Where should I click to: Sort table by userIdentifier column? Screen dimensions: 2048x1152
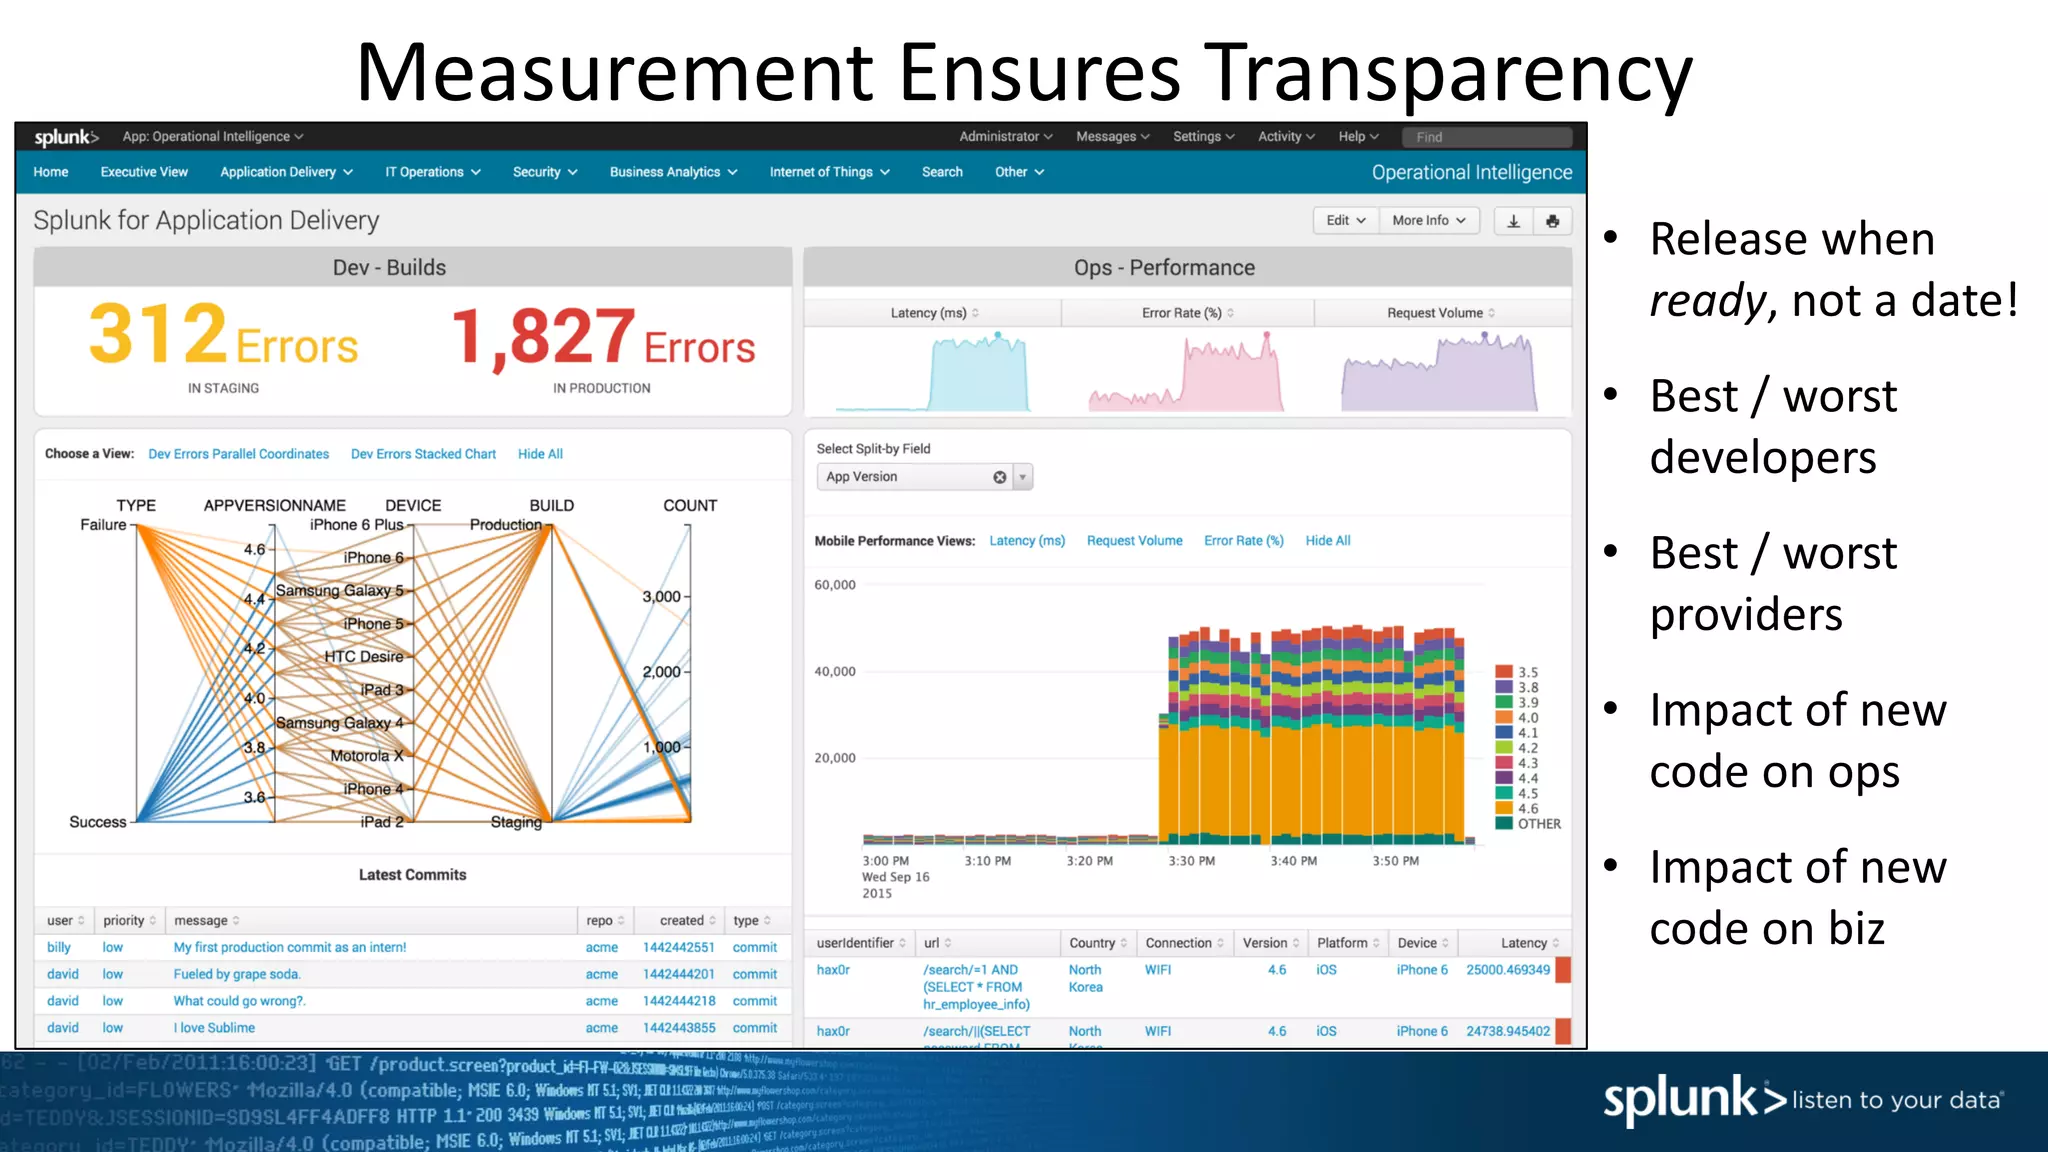tap(861, 943)
